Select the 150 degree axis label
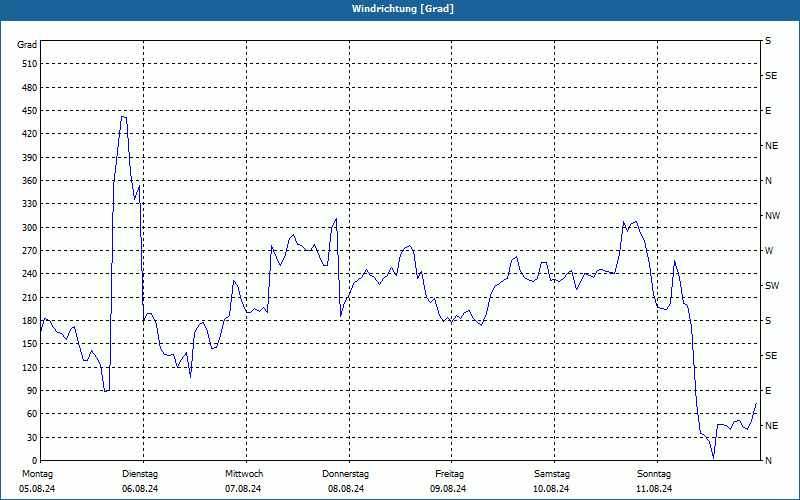Screen dimensions: 800x500 tap(29, 343)
